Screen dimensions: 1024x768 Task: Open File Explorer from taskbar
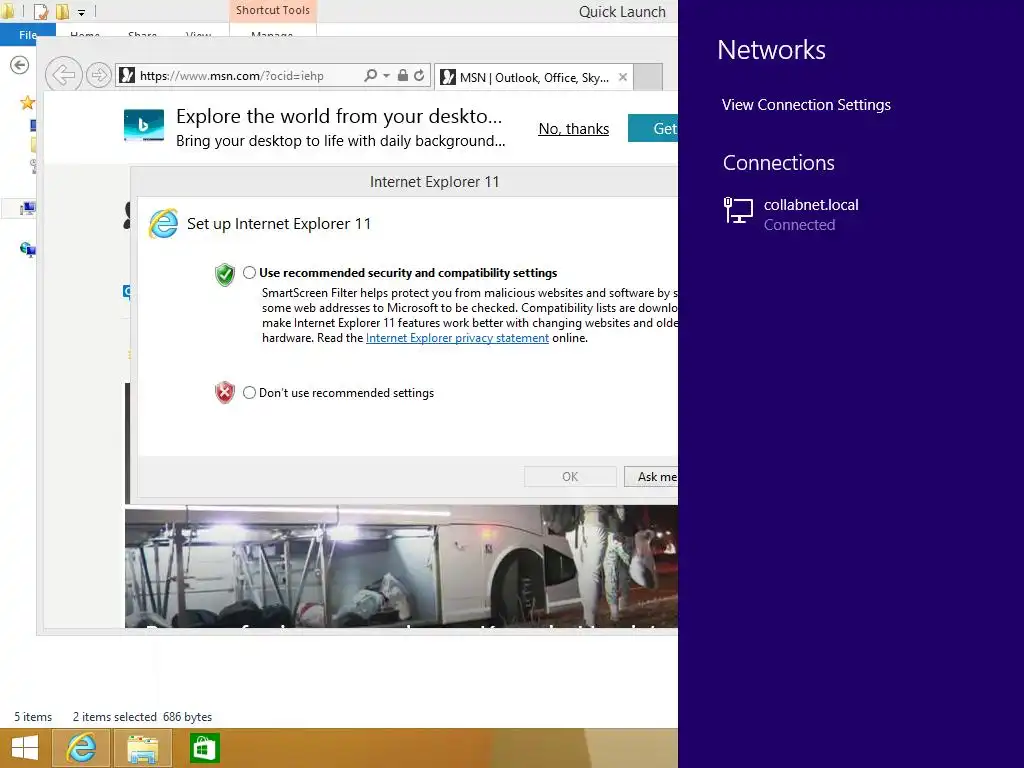(142, 748)
